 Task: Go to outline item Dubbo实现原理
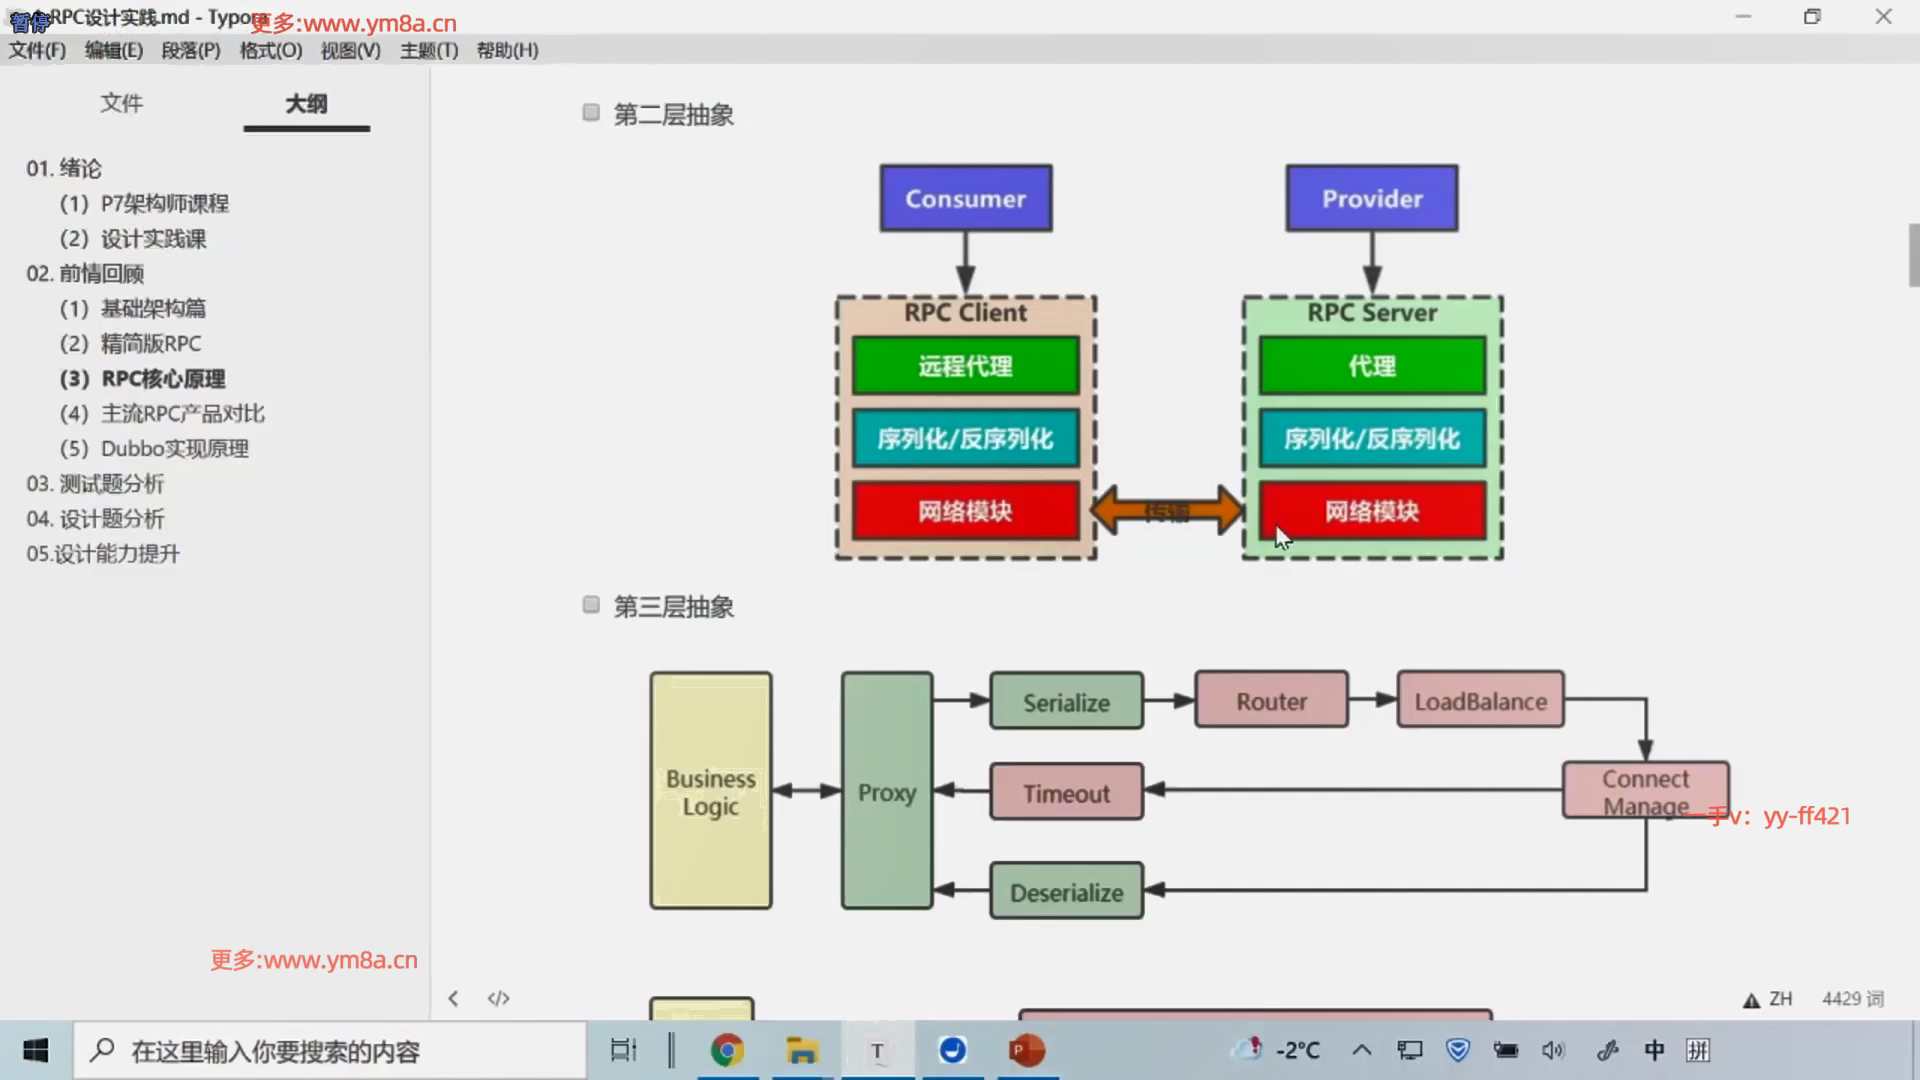click(174, 448)
